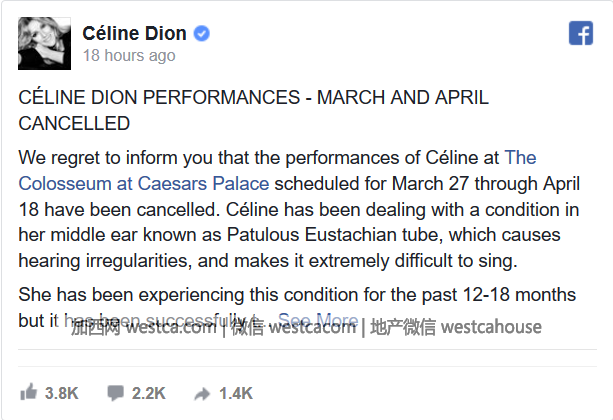Click the comment bubble icon
Screen dimensions: 613x420
click(117, 393)
